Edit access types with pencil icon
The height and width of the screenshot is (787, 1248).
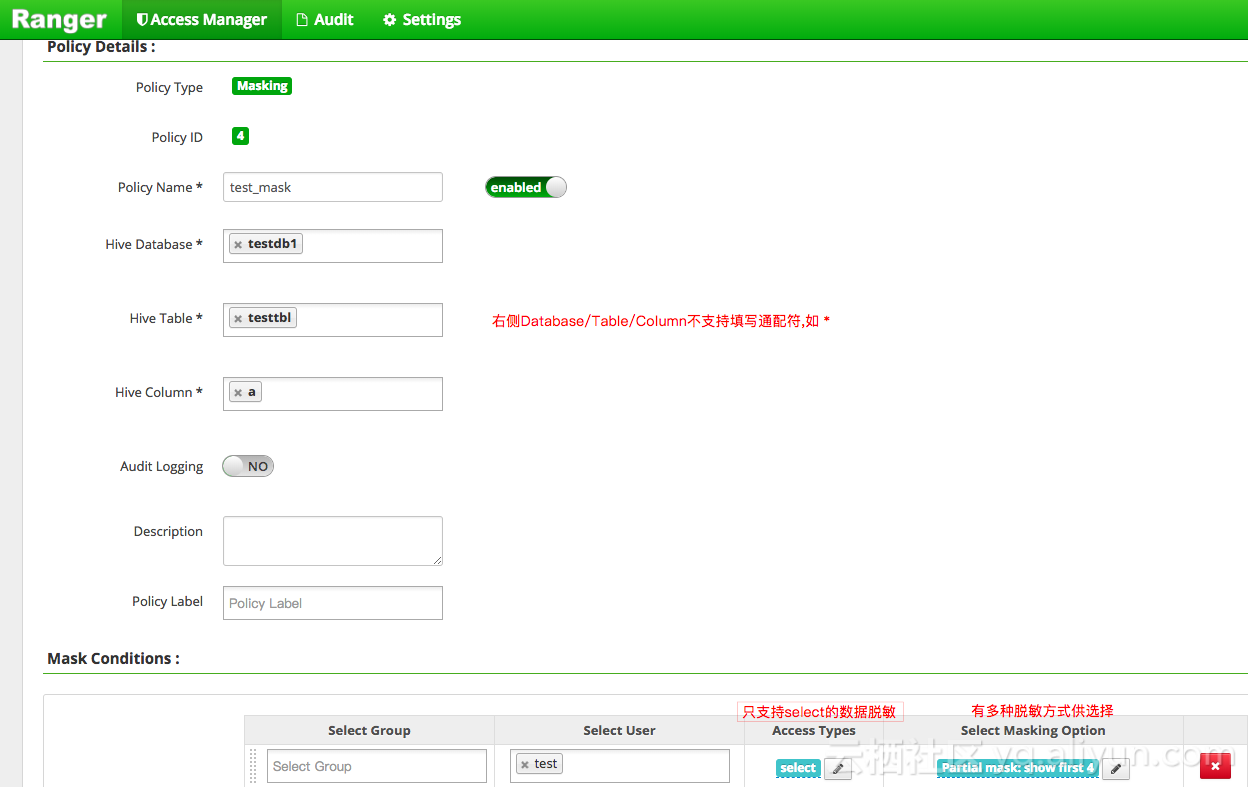tap(838, 768)
